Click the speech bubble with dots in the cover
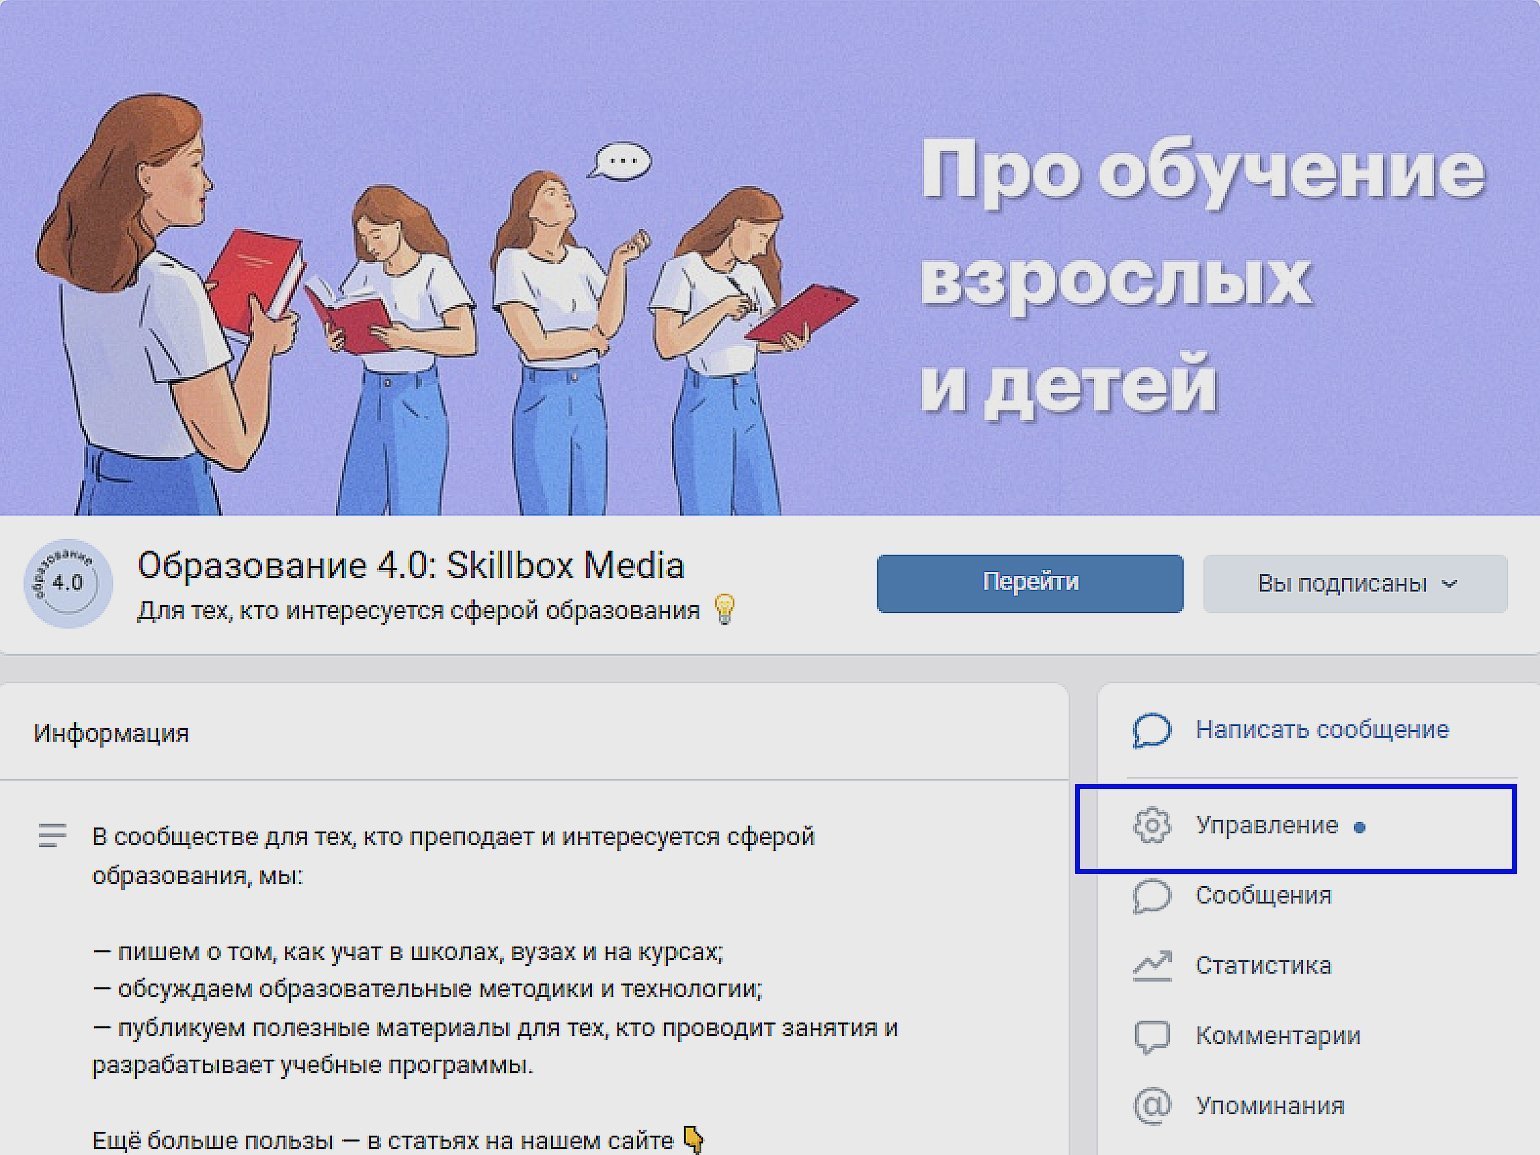Screen dimensions: 1540x1155 (x=620, y=161)
